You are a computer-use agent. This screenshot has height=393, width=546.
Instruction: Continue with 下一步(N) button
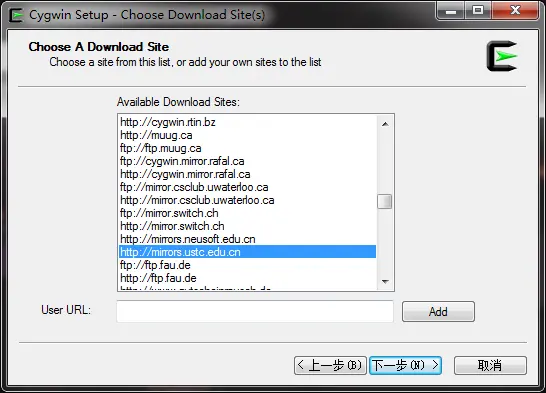coord(405,365)
